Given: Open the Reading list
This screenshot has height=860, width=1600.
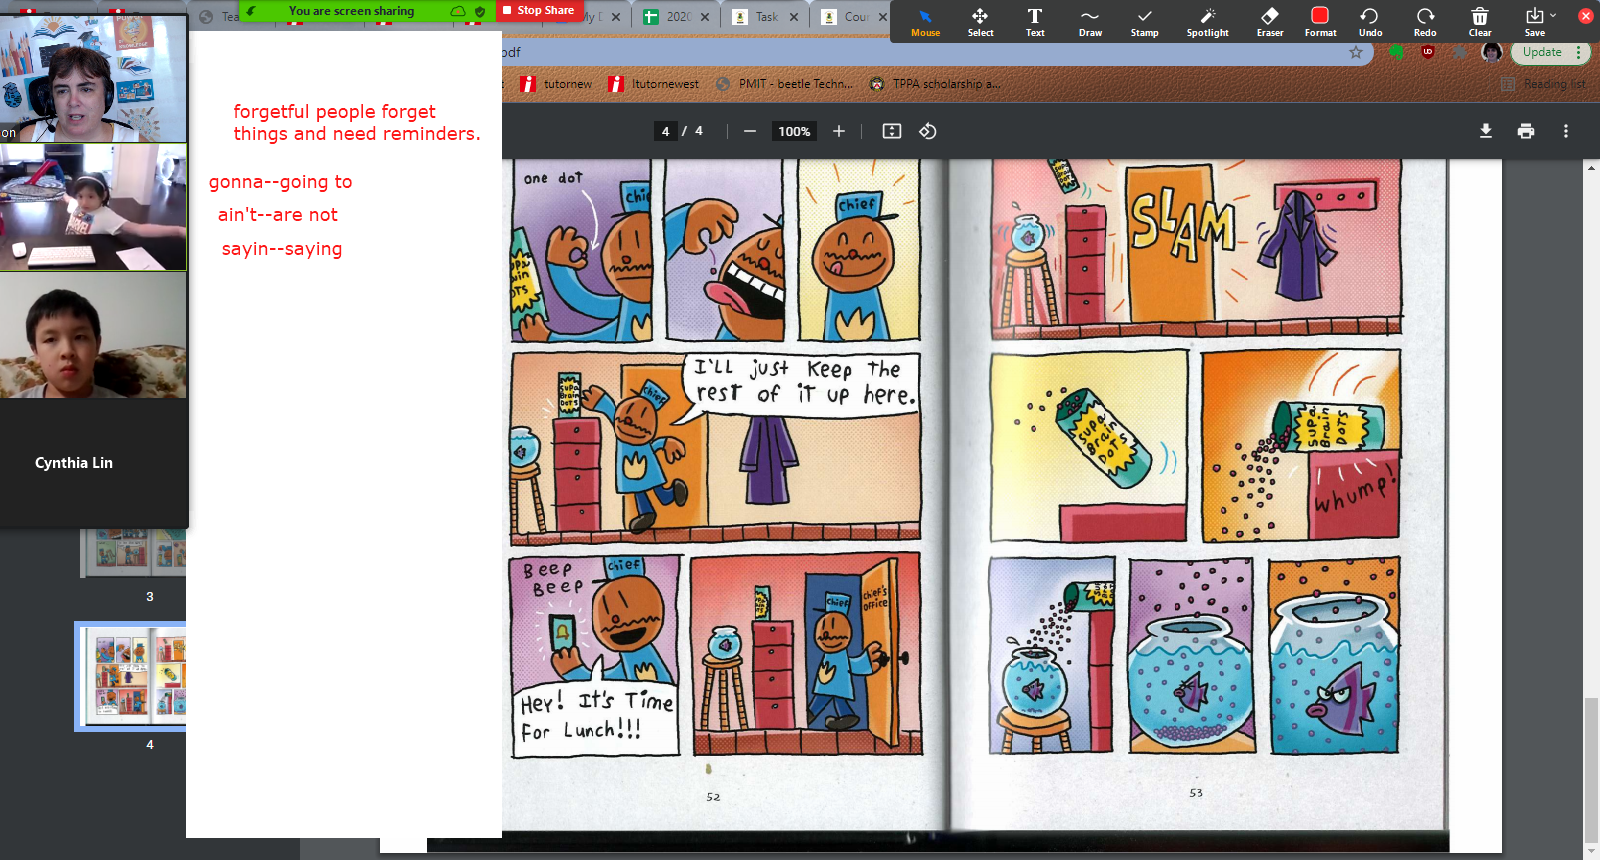Looking at the screenshot, I should 1544,84.
